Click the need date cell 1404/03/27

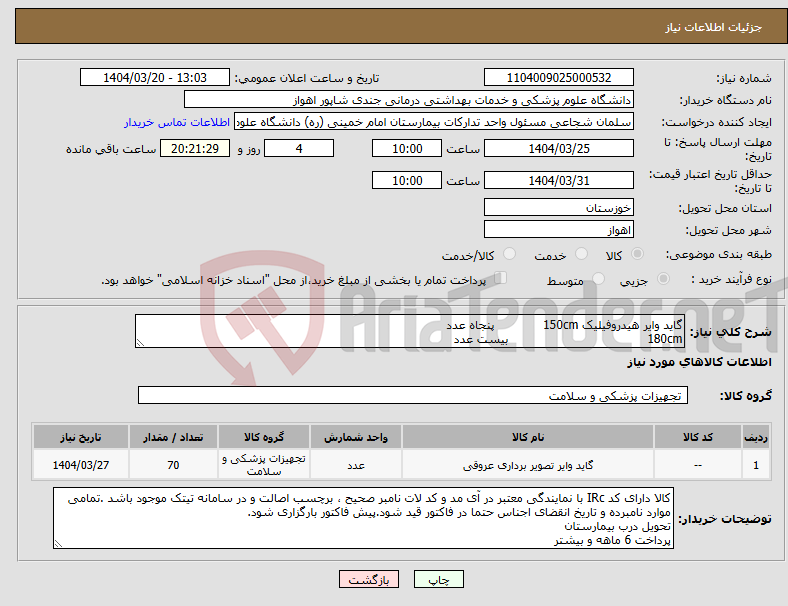click(x=80, y=465)
